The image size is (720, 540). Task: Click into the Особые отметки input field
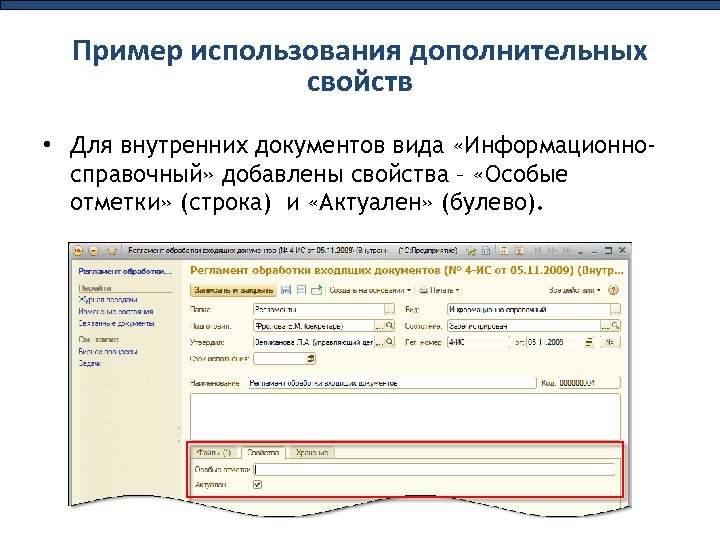point(434,469)
